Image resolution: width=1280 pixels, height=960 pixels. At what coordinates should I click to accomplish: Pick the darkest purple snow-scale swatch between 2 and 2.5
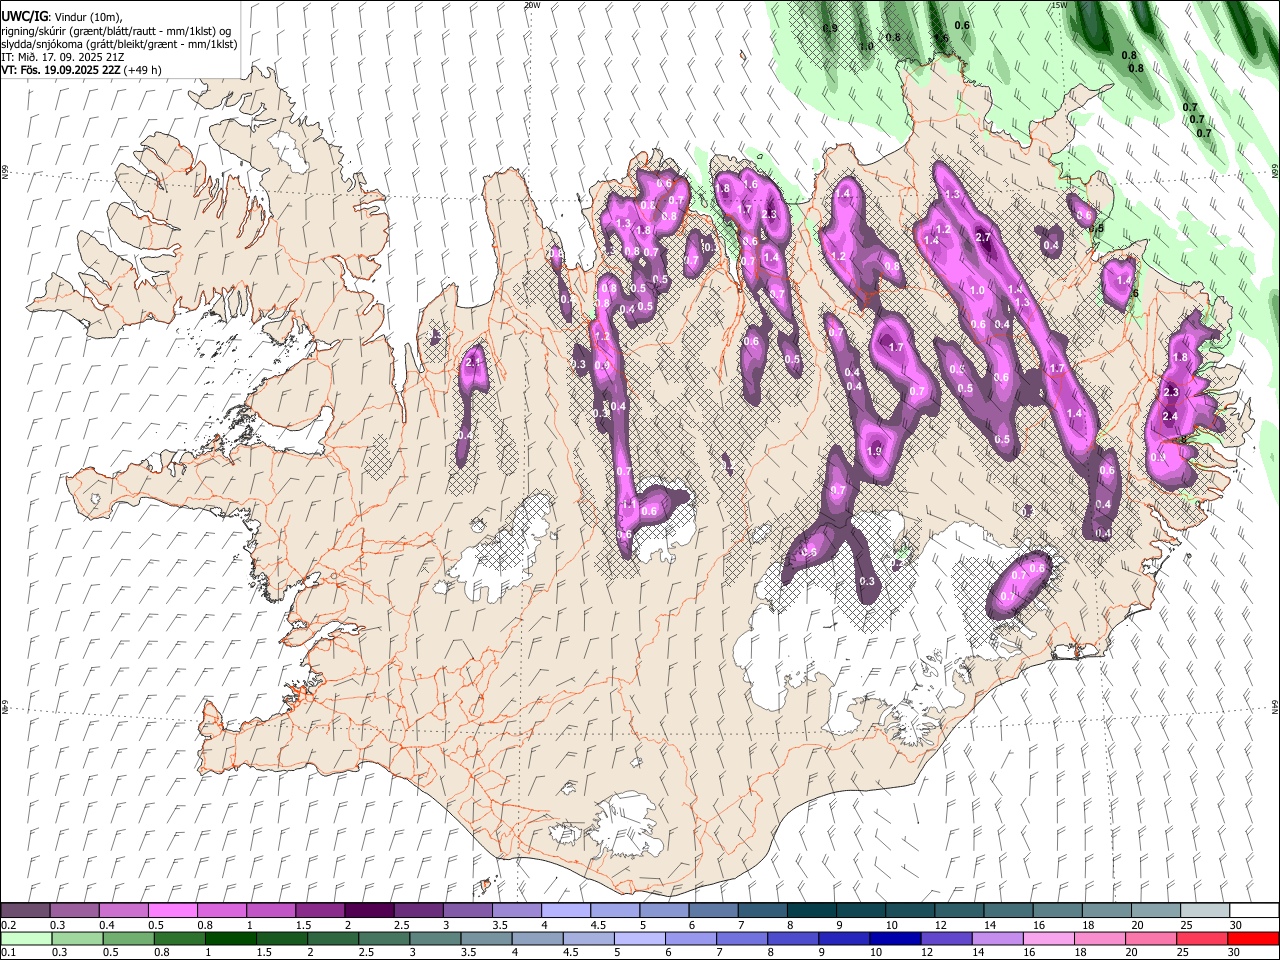point(368,911)
